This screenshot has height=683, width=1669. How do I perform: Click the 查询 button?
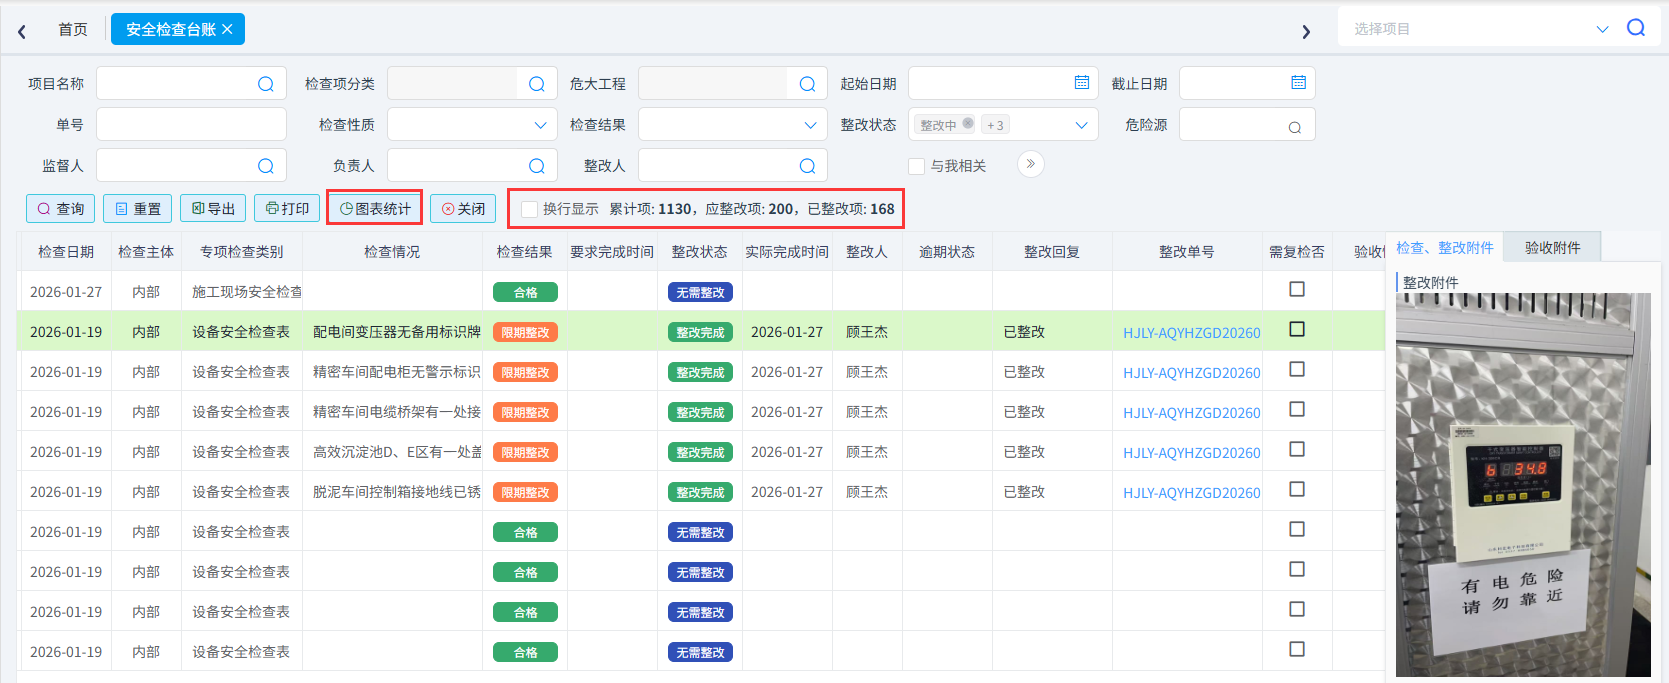[x=61, y=208]
